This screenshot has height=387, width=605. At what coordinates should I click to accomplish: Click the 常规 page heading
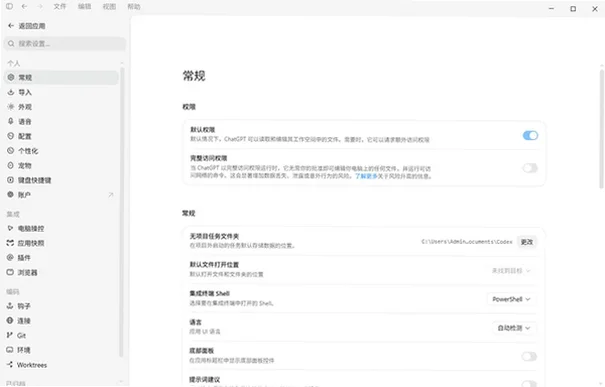tap(194, 76)
